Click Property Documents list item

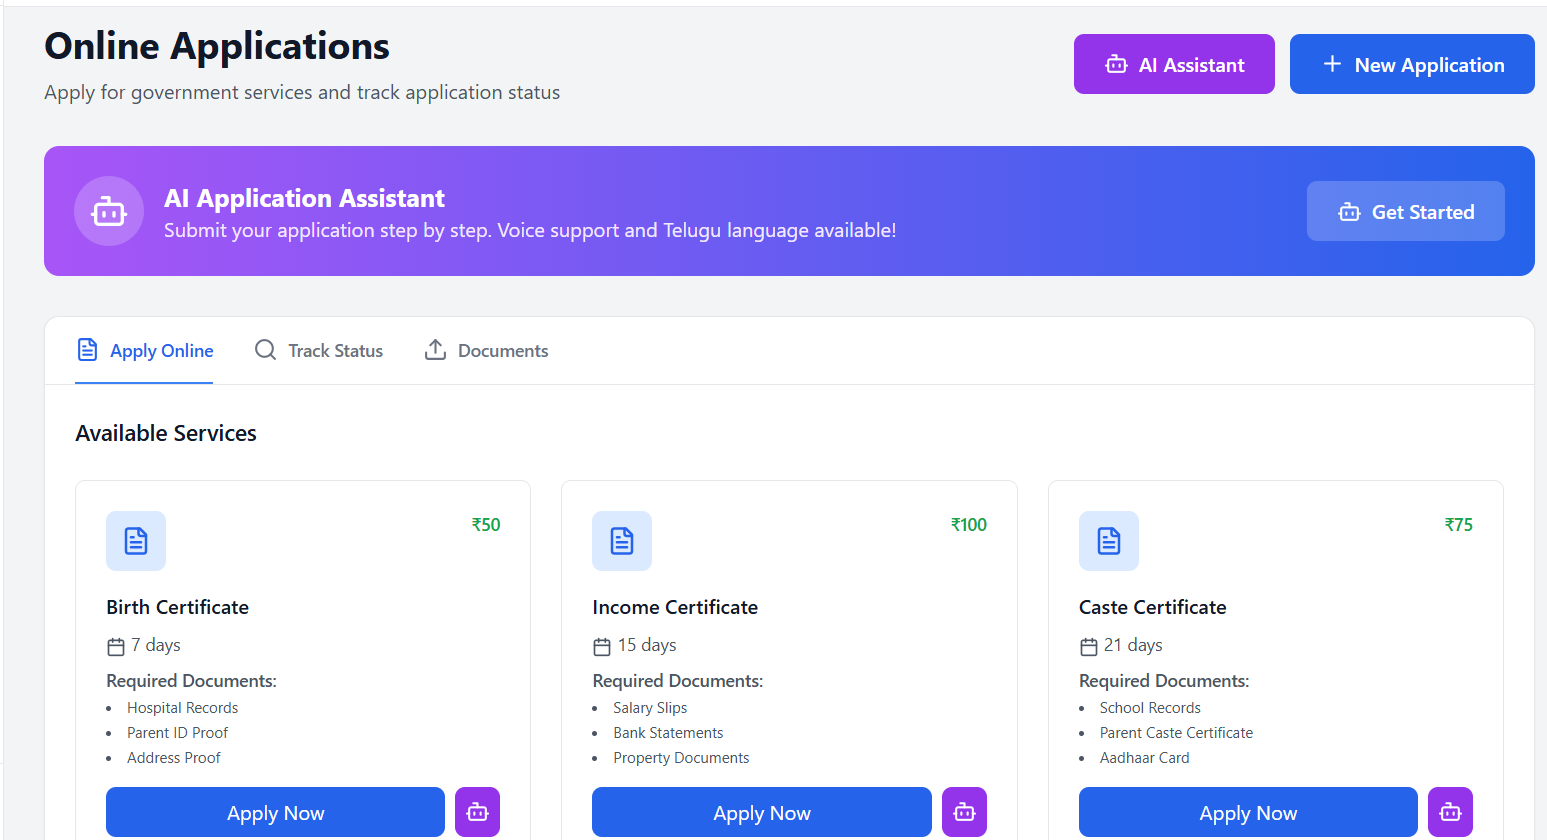pyautogui.click(x=682, y=758)
